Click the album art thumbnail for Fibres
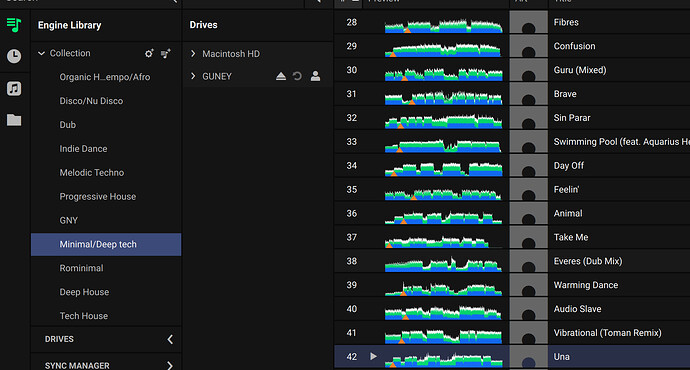The height and width of the screenshot is (370, 690). [x=529, y=22]
